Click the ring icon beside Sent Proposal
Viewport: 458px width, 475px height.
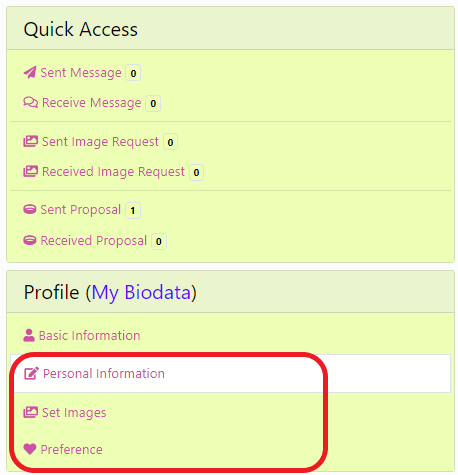(30, 210)
